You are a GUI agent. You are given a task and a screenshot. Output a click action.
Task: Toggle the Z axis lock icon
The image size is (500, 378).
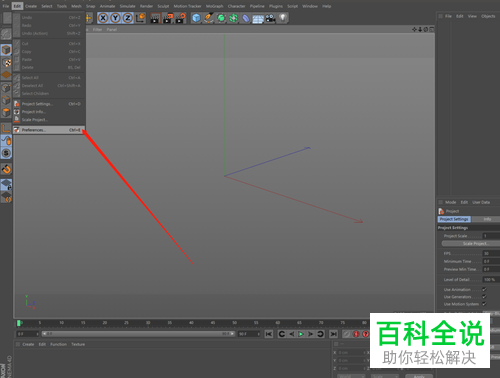point(127,18)
